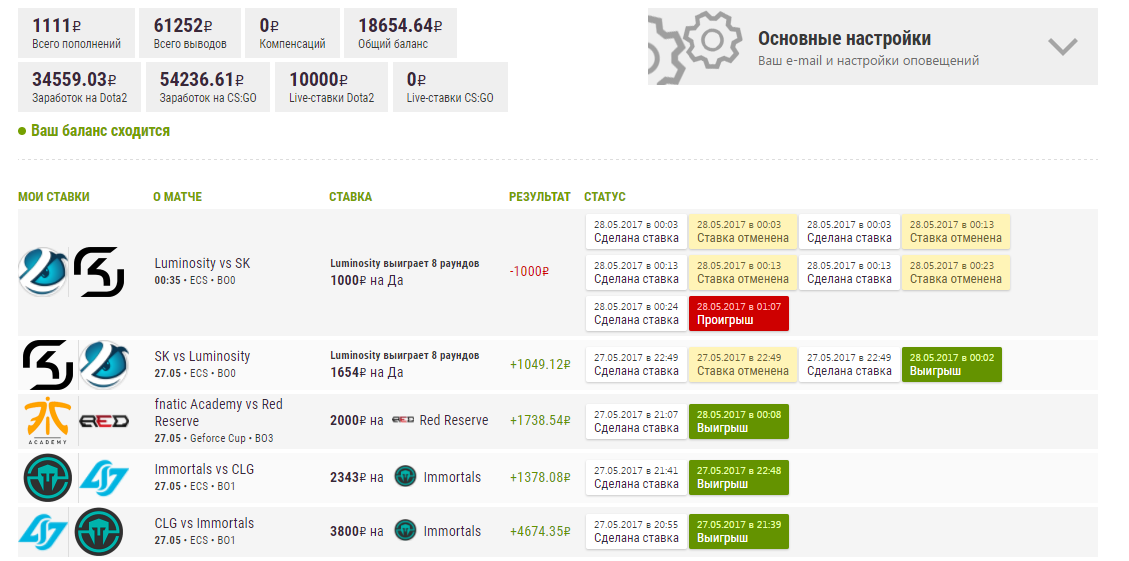Click Immortals logo in CLG vs Immortals row
The width and height of the screenshot is (1129, 561).
pos(99,532)
